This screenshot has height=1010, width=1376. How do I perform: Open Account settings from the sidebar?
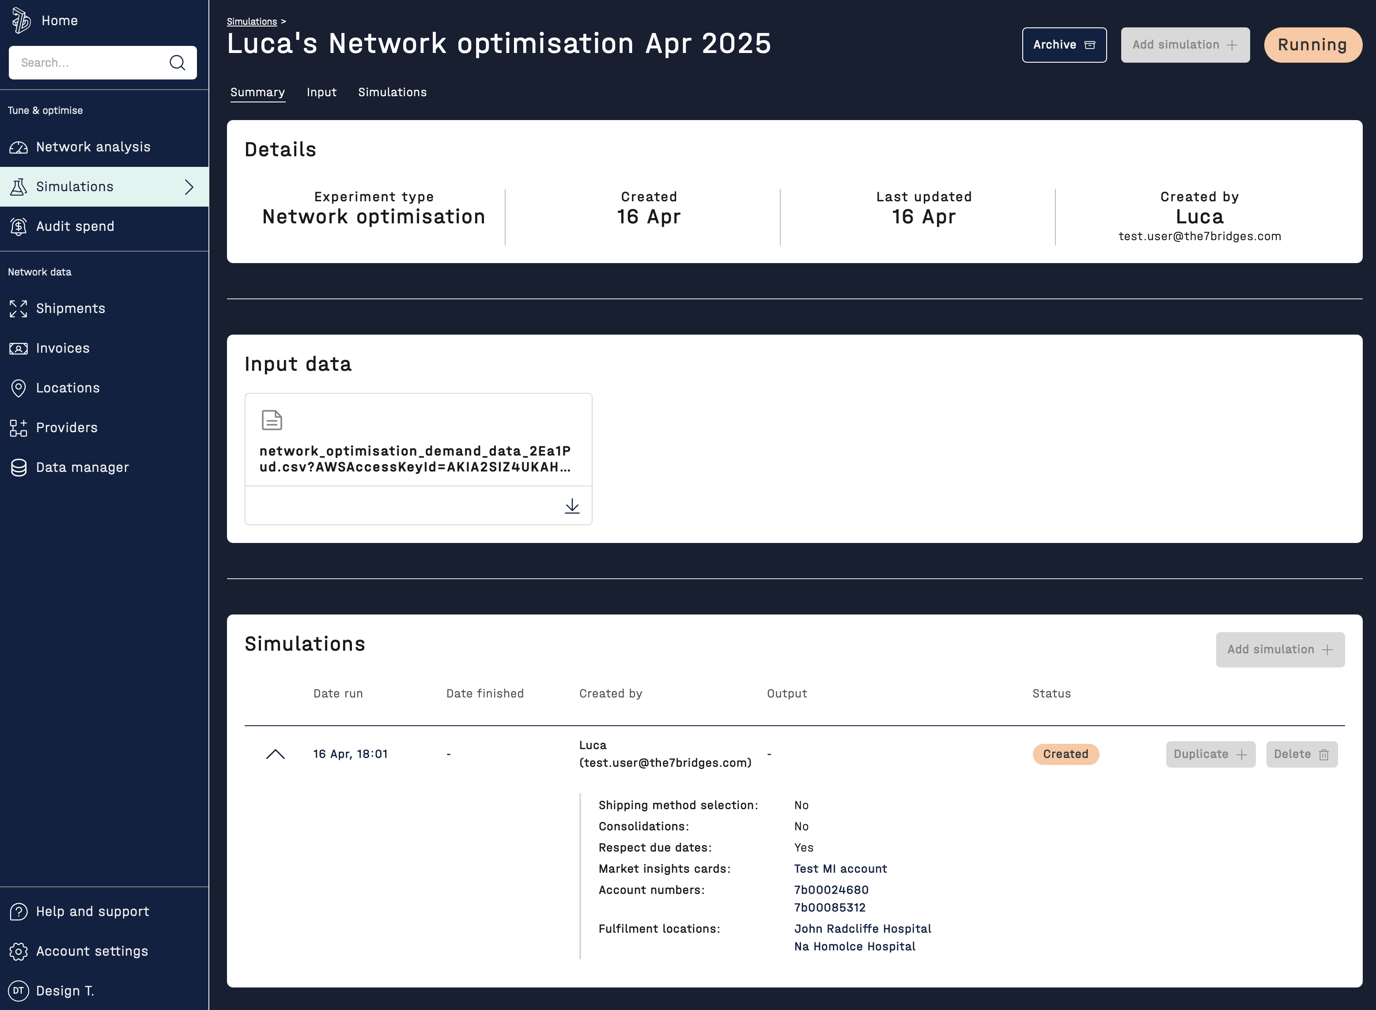[x=91, y=951]
